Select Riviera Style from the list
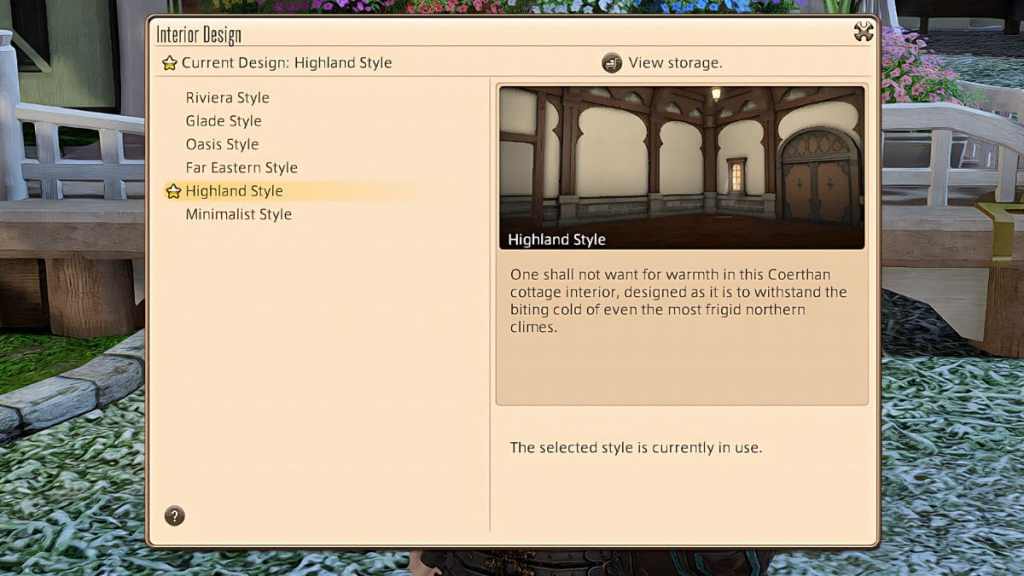The width and height of the screenshot is (1024, 576). 227,98
